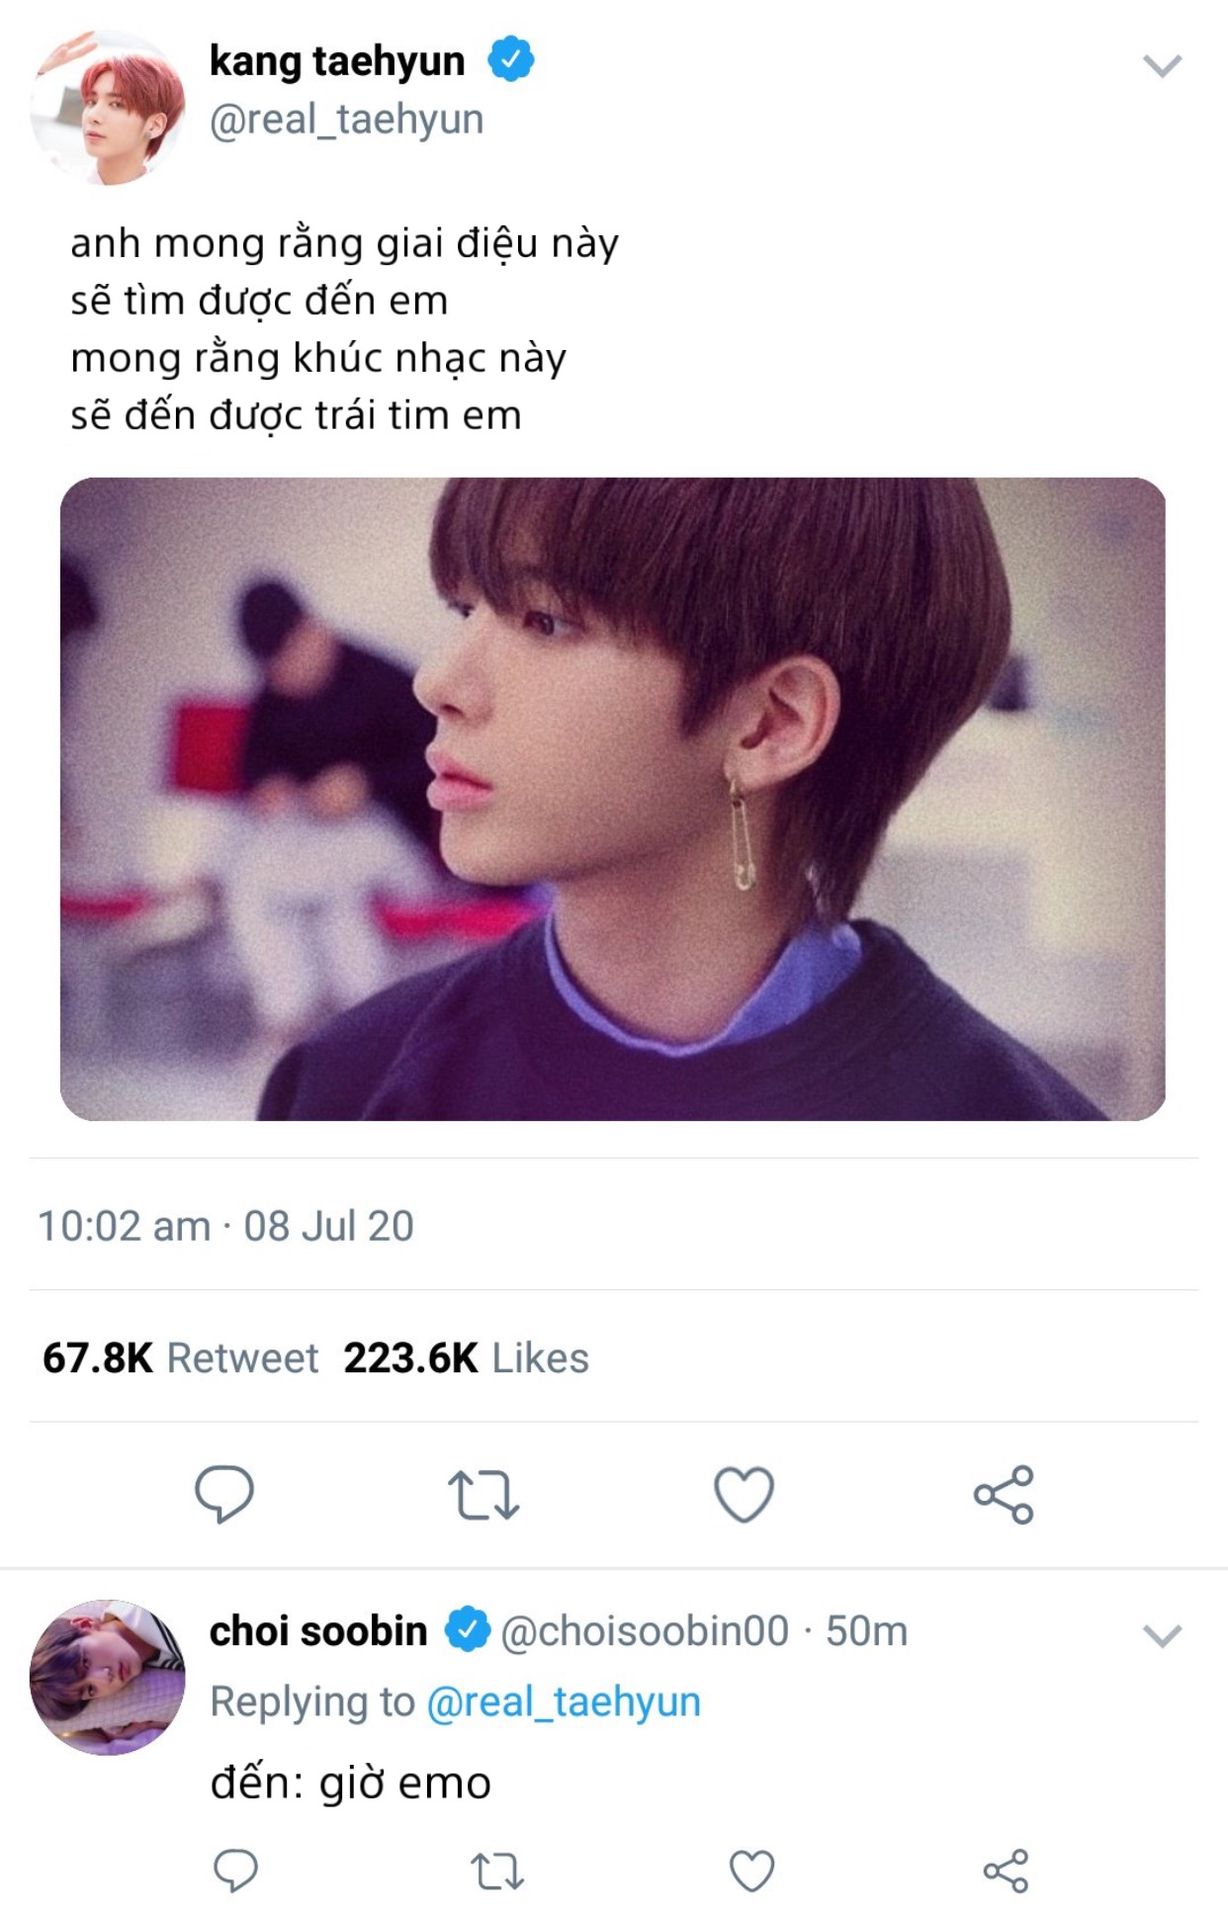
Task: Open choi soobin's profile avatar
Action: tap(107, 1677)
